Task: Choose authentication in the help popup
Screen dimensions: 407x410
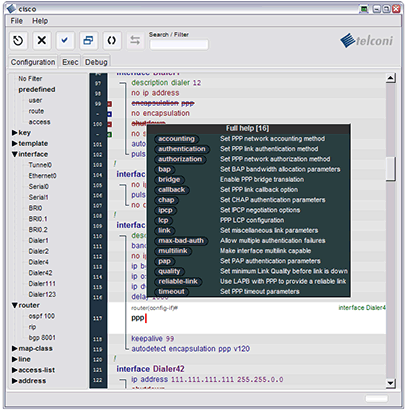Action: click(x=182, y=149)
